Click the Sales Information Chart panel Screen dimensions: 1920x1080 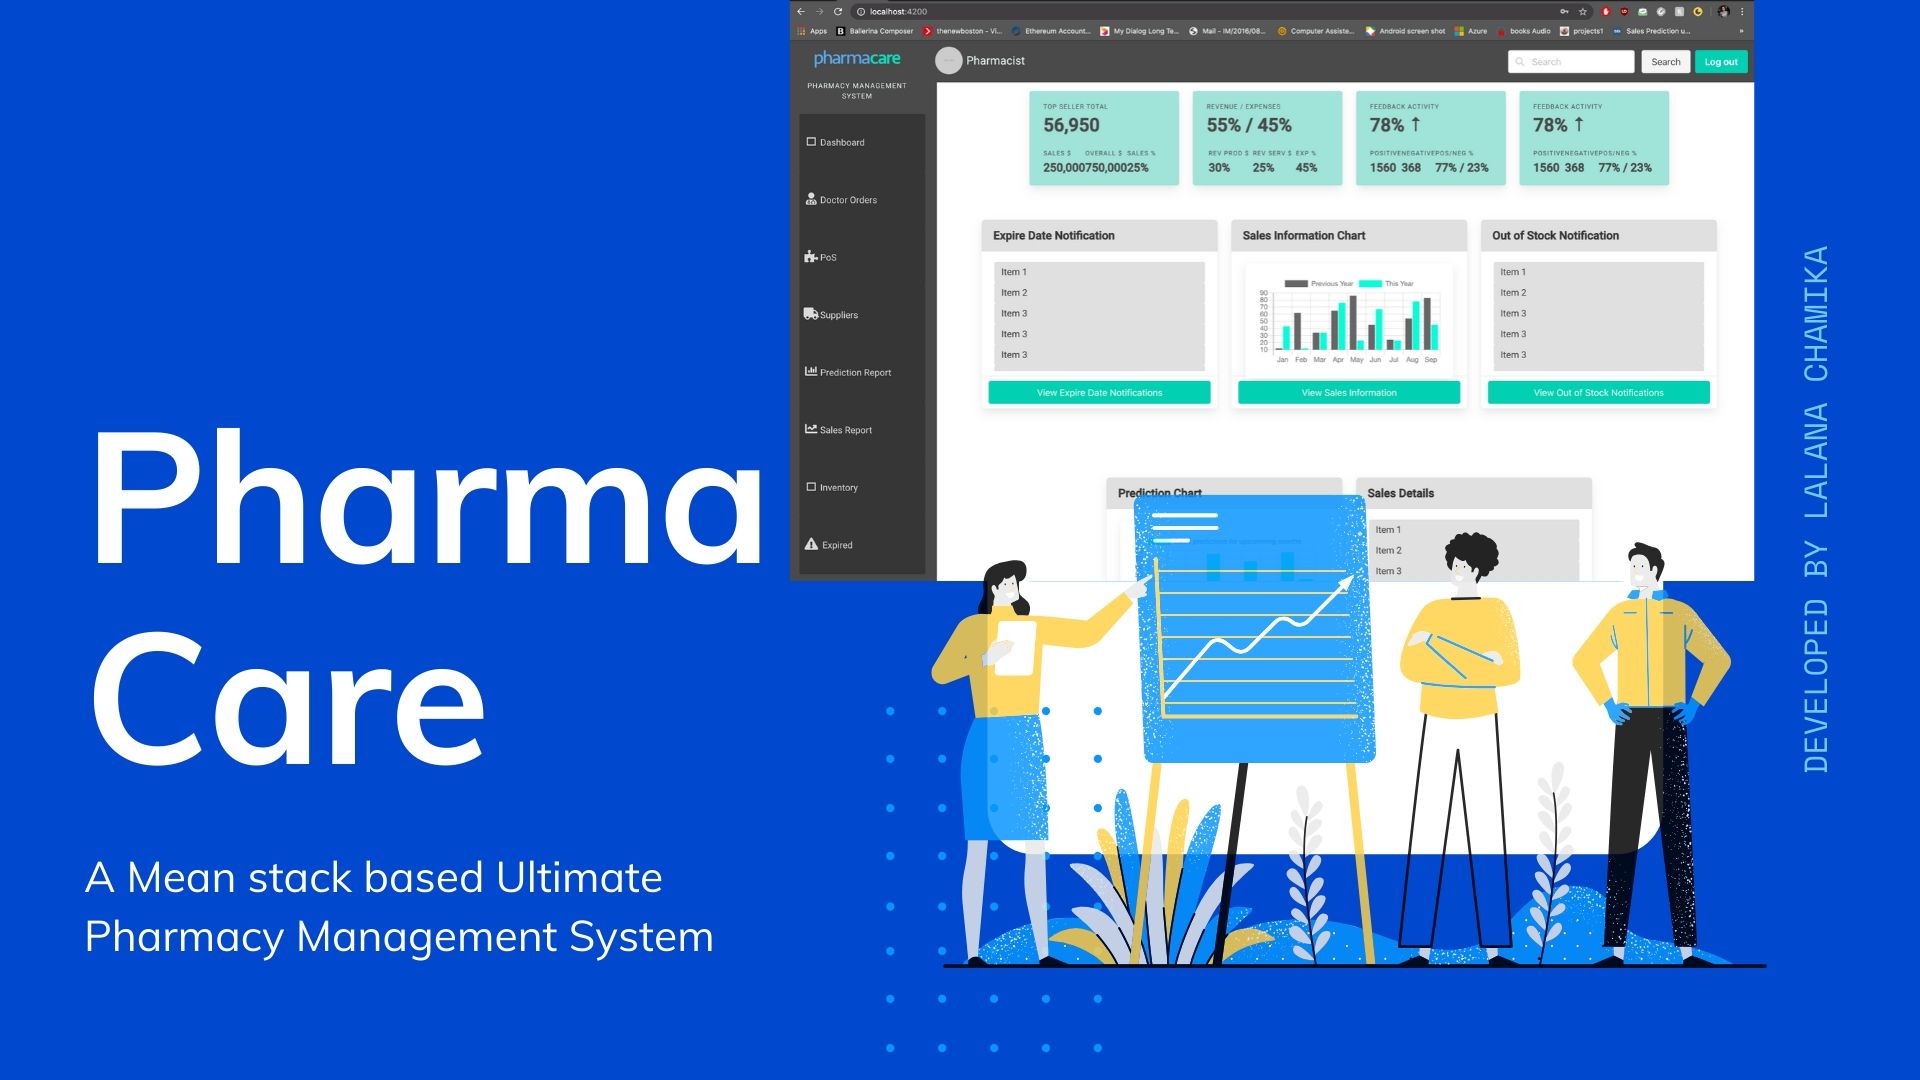click(x=1349, y=313)
